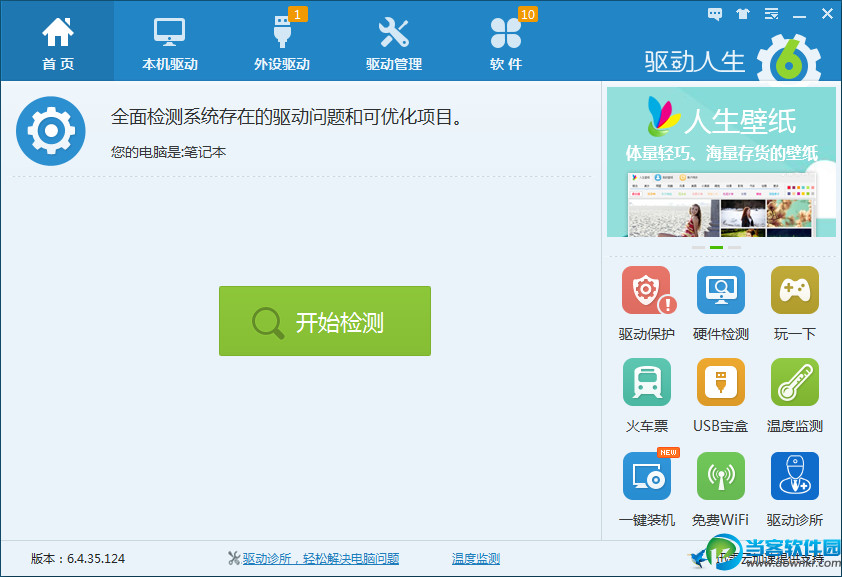Click the badge 1 on 外设驱动 tab
842x577 pixels.
(297, 14)
